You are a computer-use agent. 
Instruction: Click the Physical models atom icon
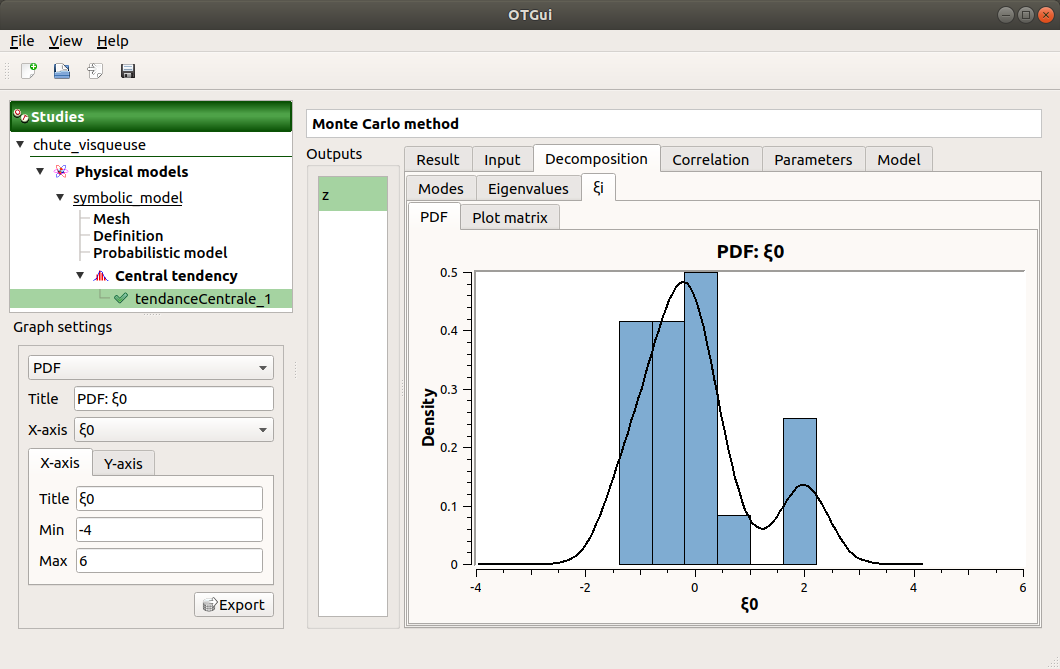[x=61, y=172]
